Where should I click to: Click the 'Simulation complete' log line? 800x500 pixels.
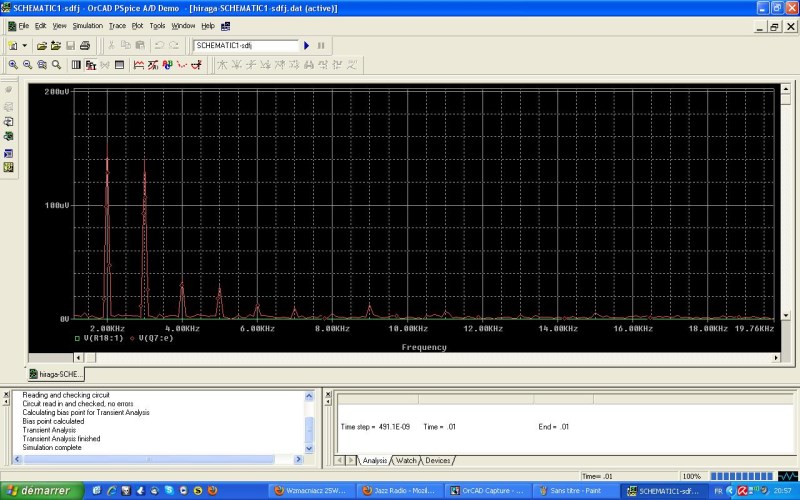tap(52, 447)
